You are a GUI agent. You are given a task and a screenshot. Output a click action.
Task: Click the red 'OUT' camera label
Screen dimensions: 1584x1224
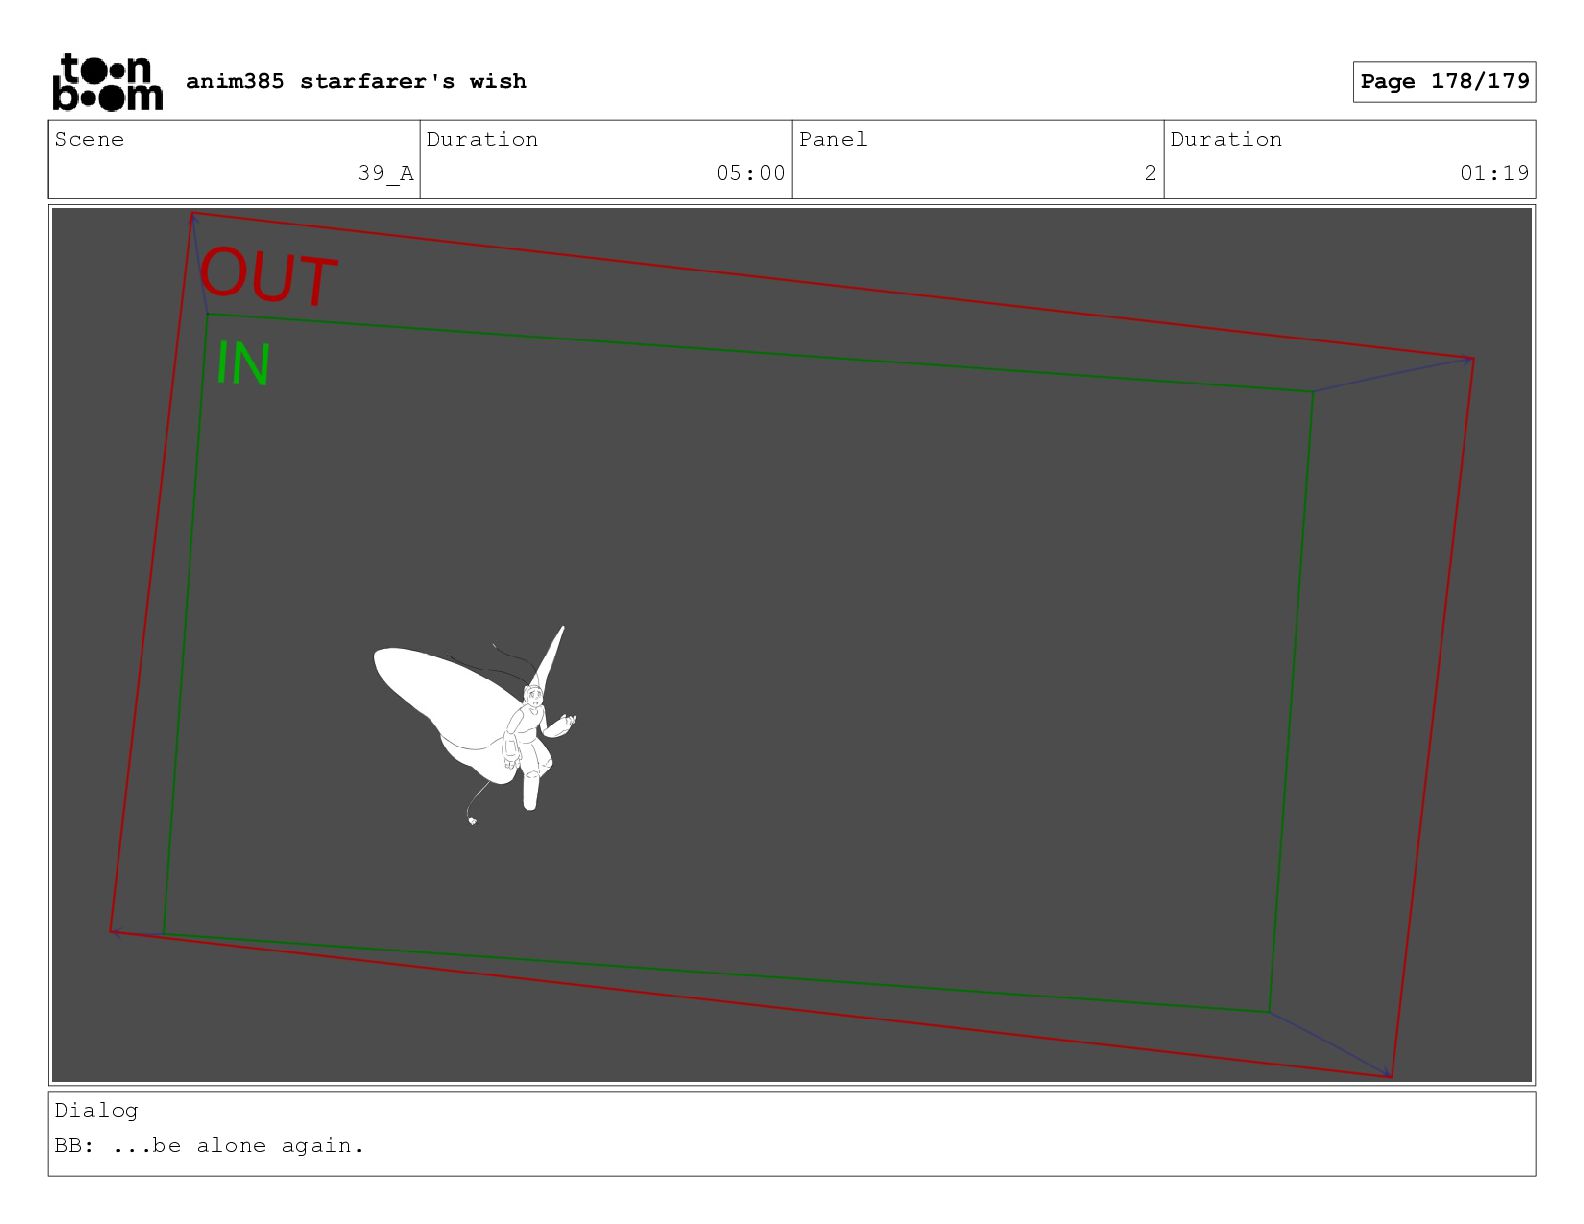268,277
